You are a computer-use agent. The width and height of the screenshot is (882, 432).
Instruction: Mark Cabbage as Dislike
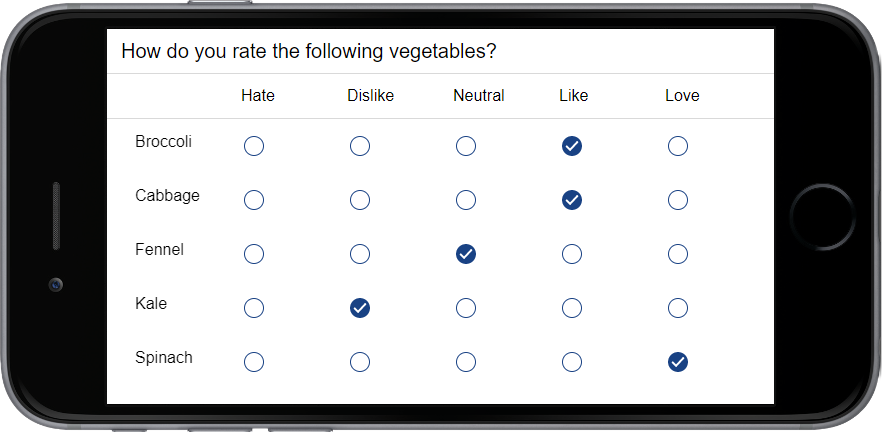[360, 200]
